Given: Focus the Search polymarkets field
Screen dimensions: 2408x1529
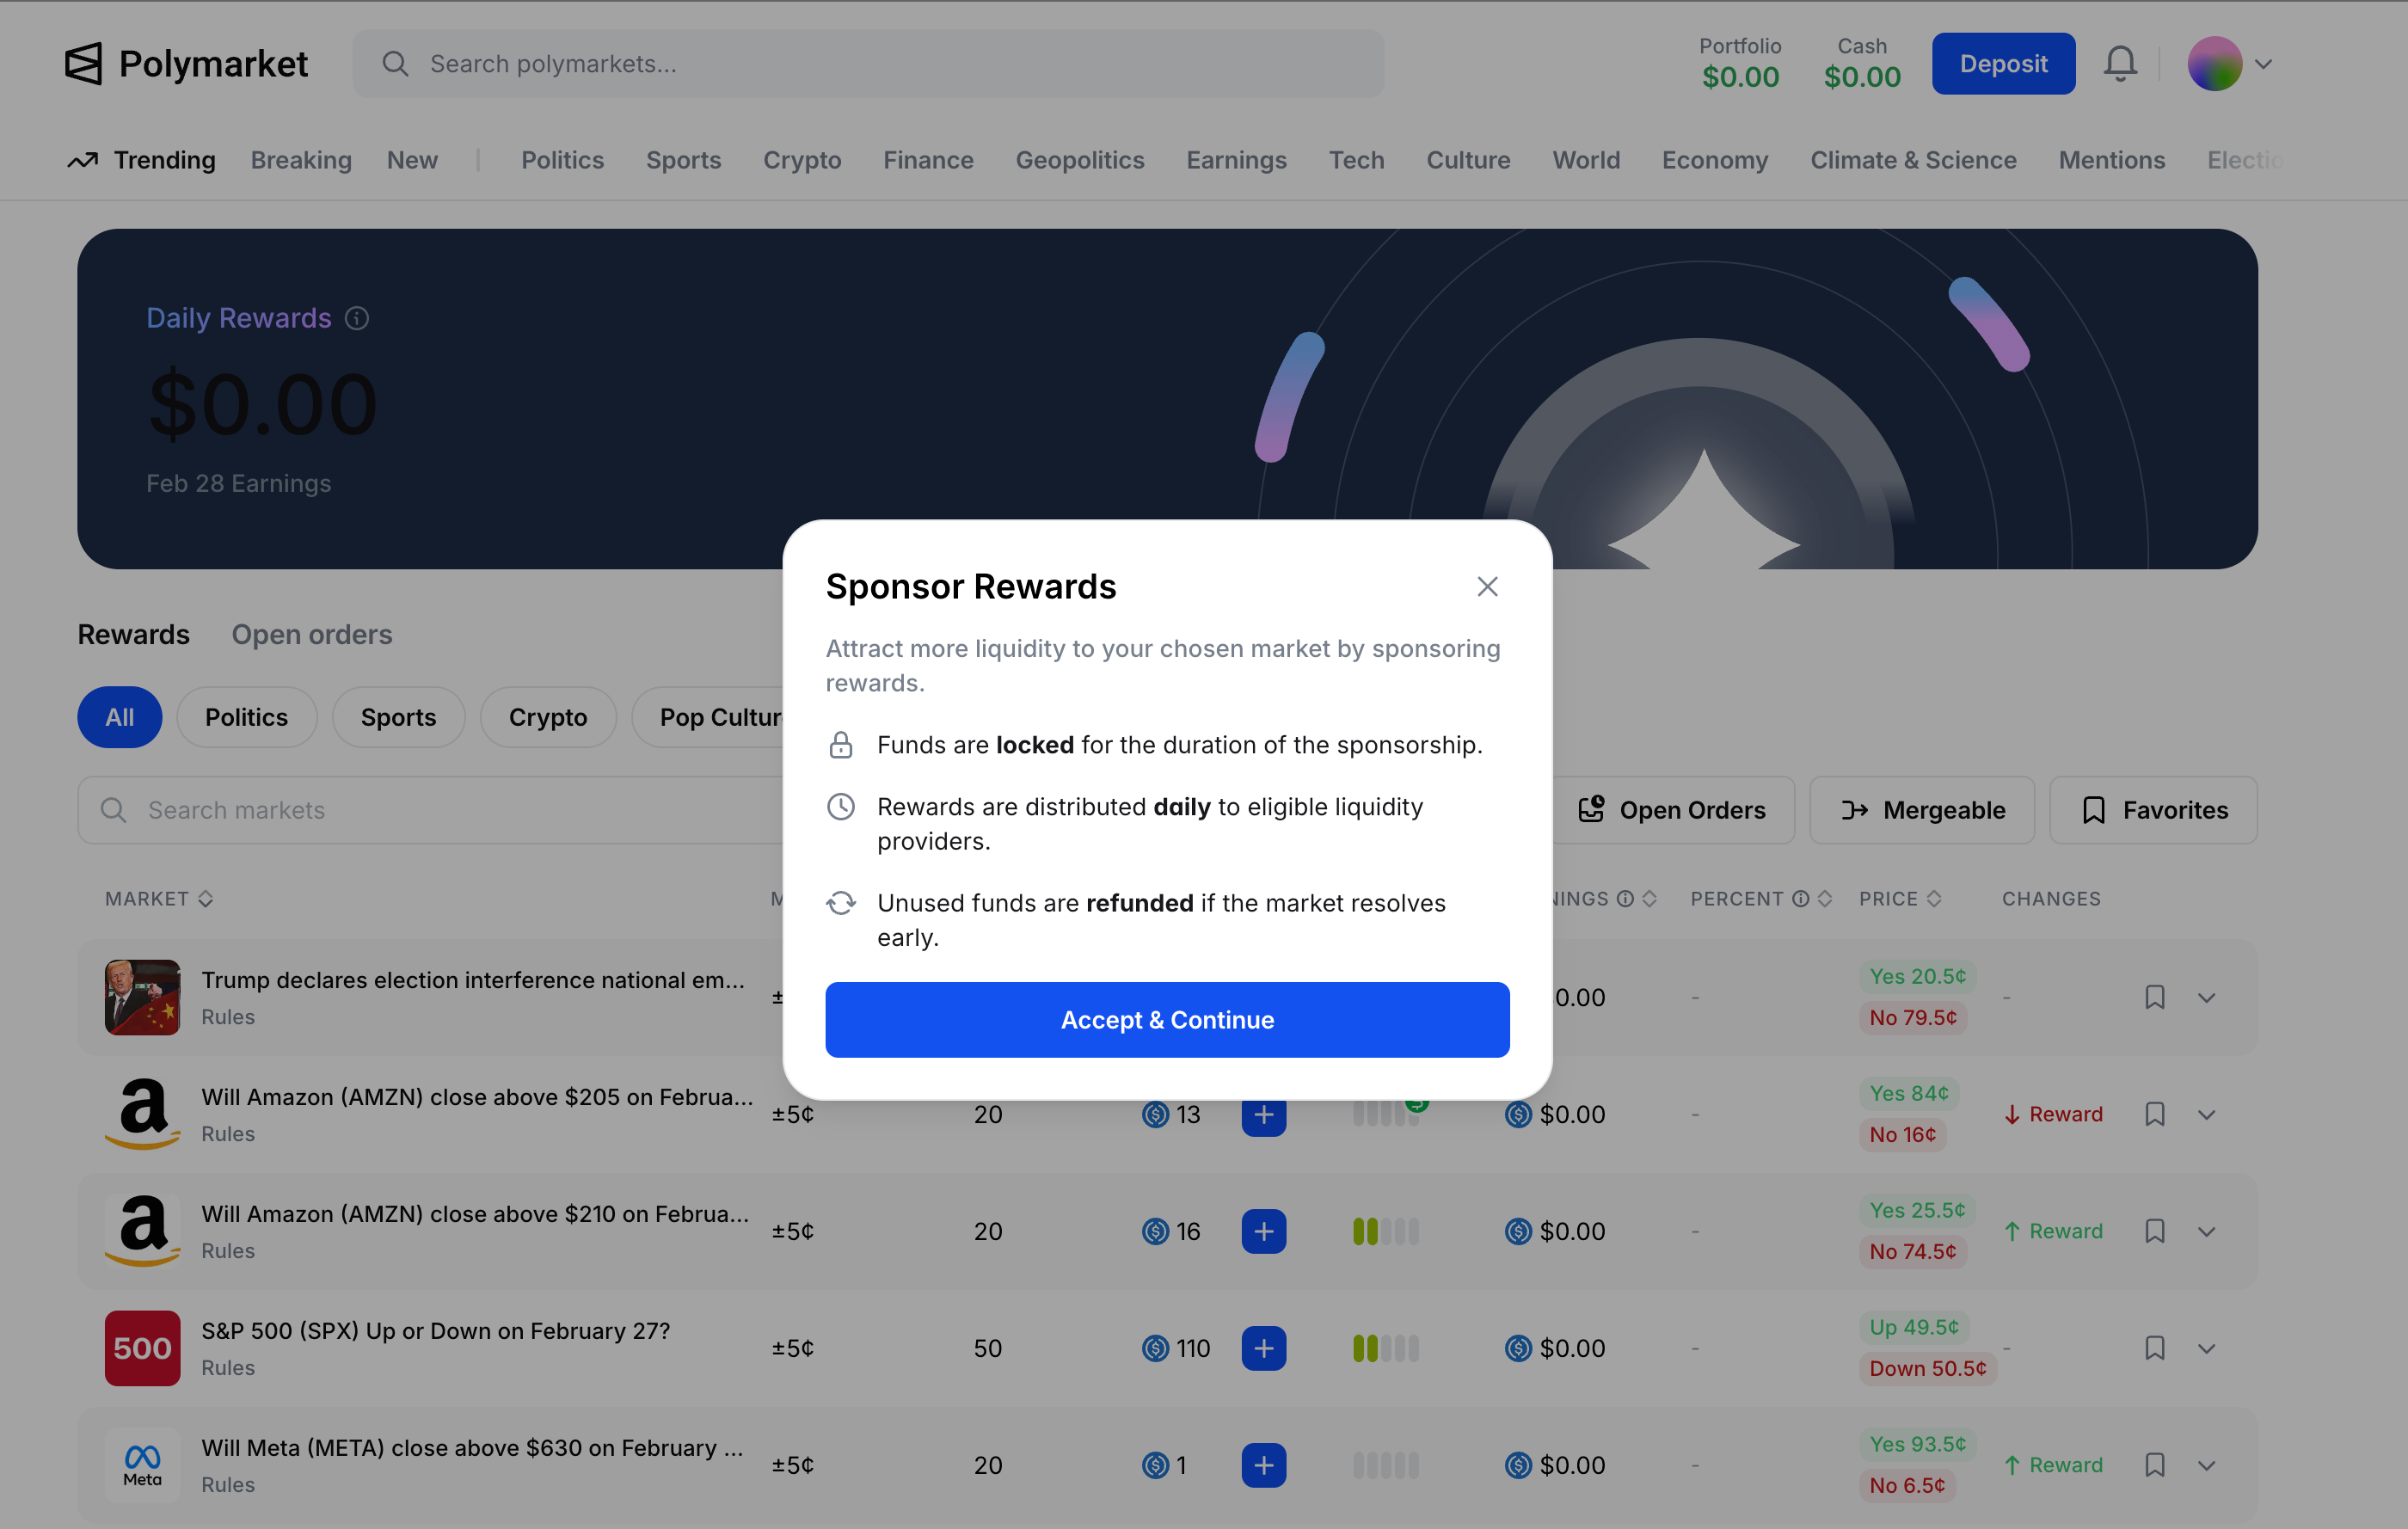Looking at the screenshot, I should coord(868,63).
